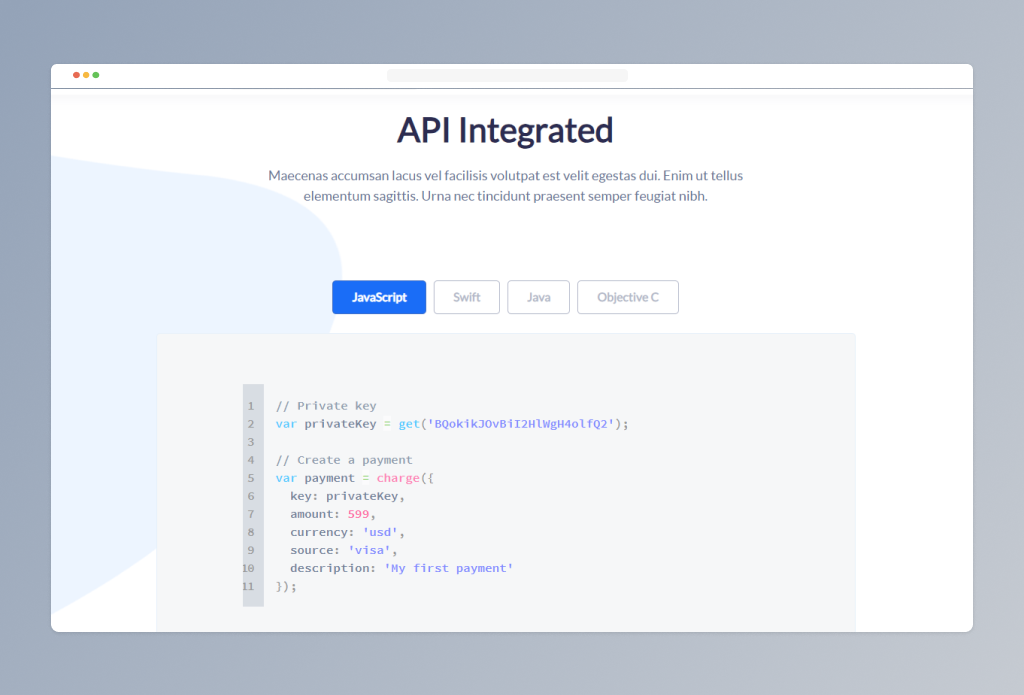Open the Java code tab
The image size is (1024, 695).
(538, 297)
